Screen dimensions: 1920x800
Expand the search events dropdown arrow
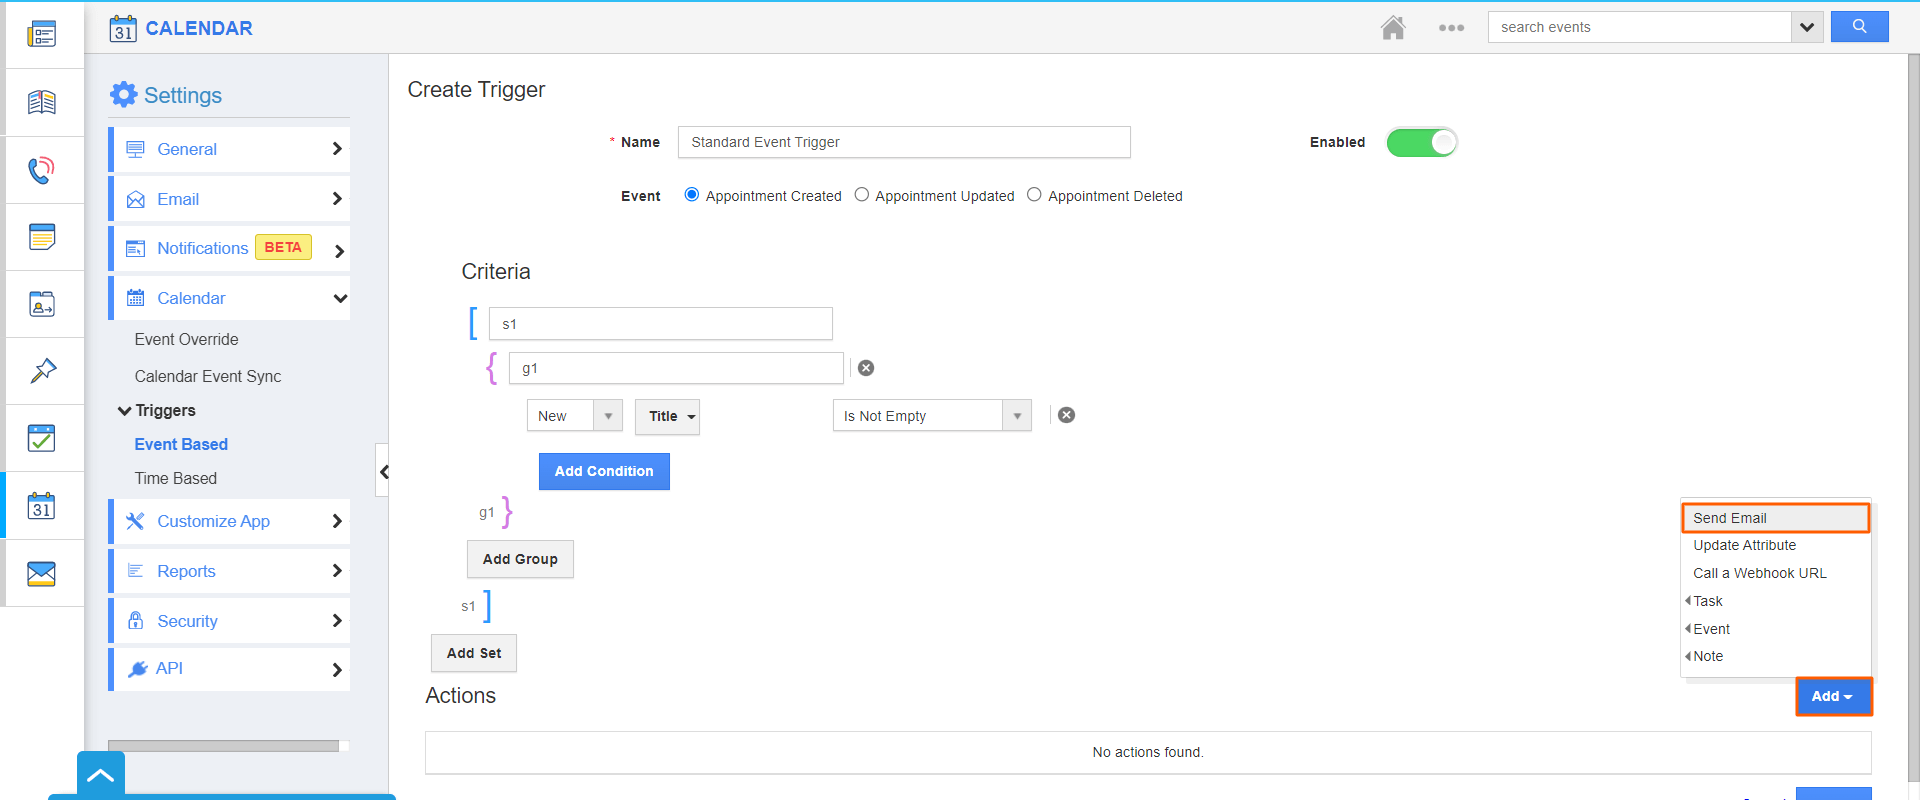click(x=1806, y=27)
